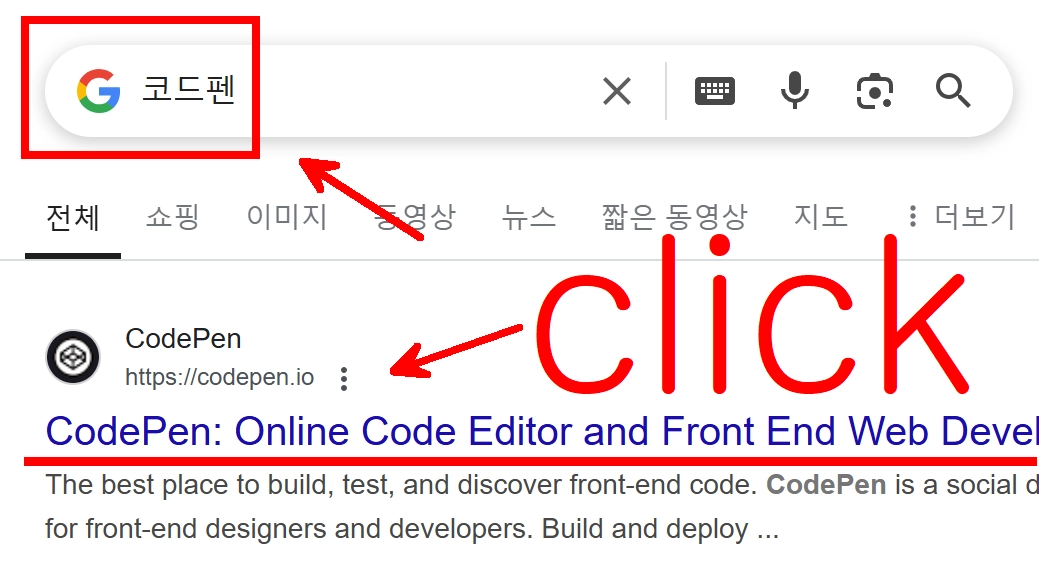Screen dimensions: 1039x585
Task: Search by image using camera icon
Action: (875, 91)
